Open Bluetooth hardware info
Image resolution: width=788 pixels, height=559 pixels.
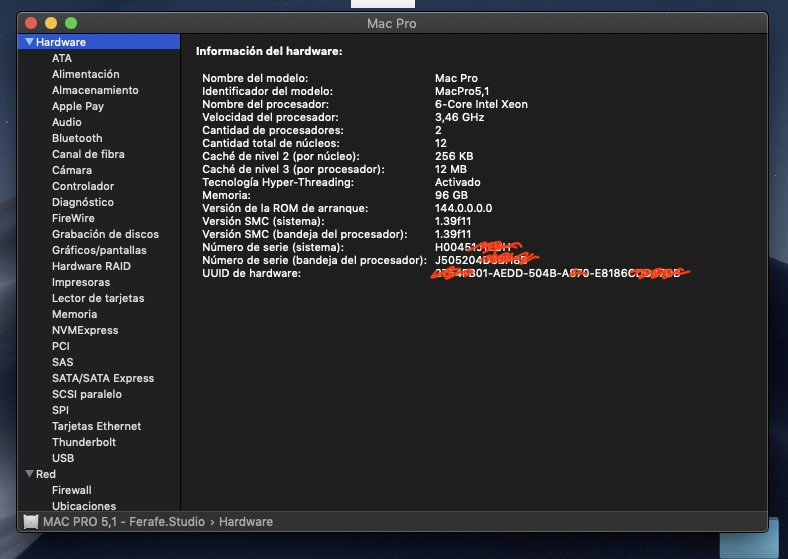click(x=77, y=138)
